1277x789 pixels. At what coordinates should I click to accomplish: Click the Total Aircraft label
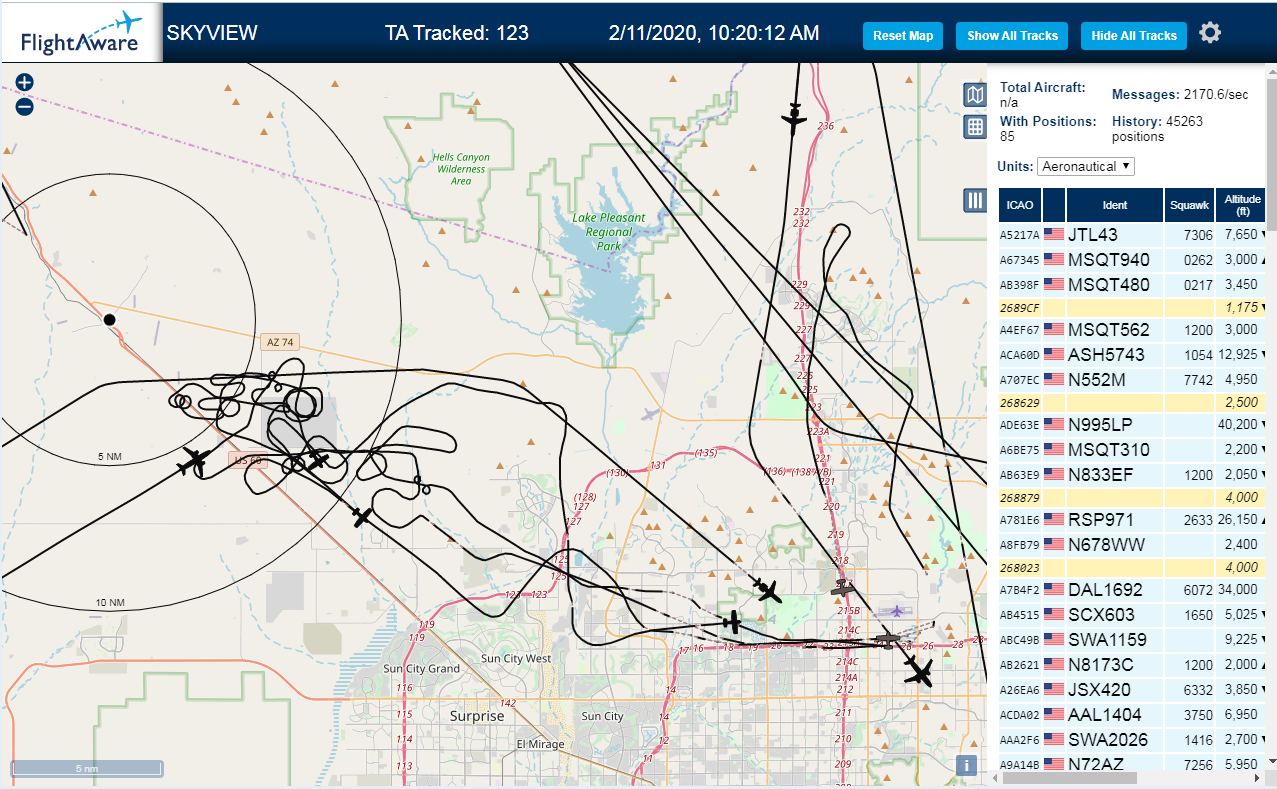1043,87
